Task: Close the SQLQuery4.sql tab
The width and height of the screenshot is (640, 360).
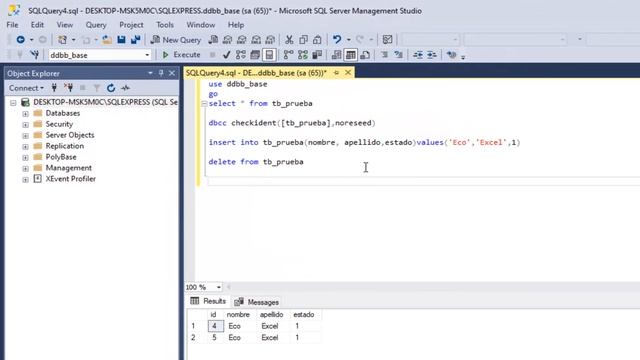Action: click(348, 73)
